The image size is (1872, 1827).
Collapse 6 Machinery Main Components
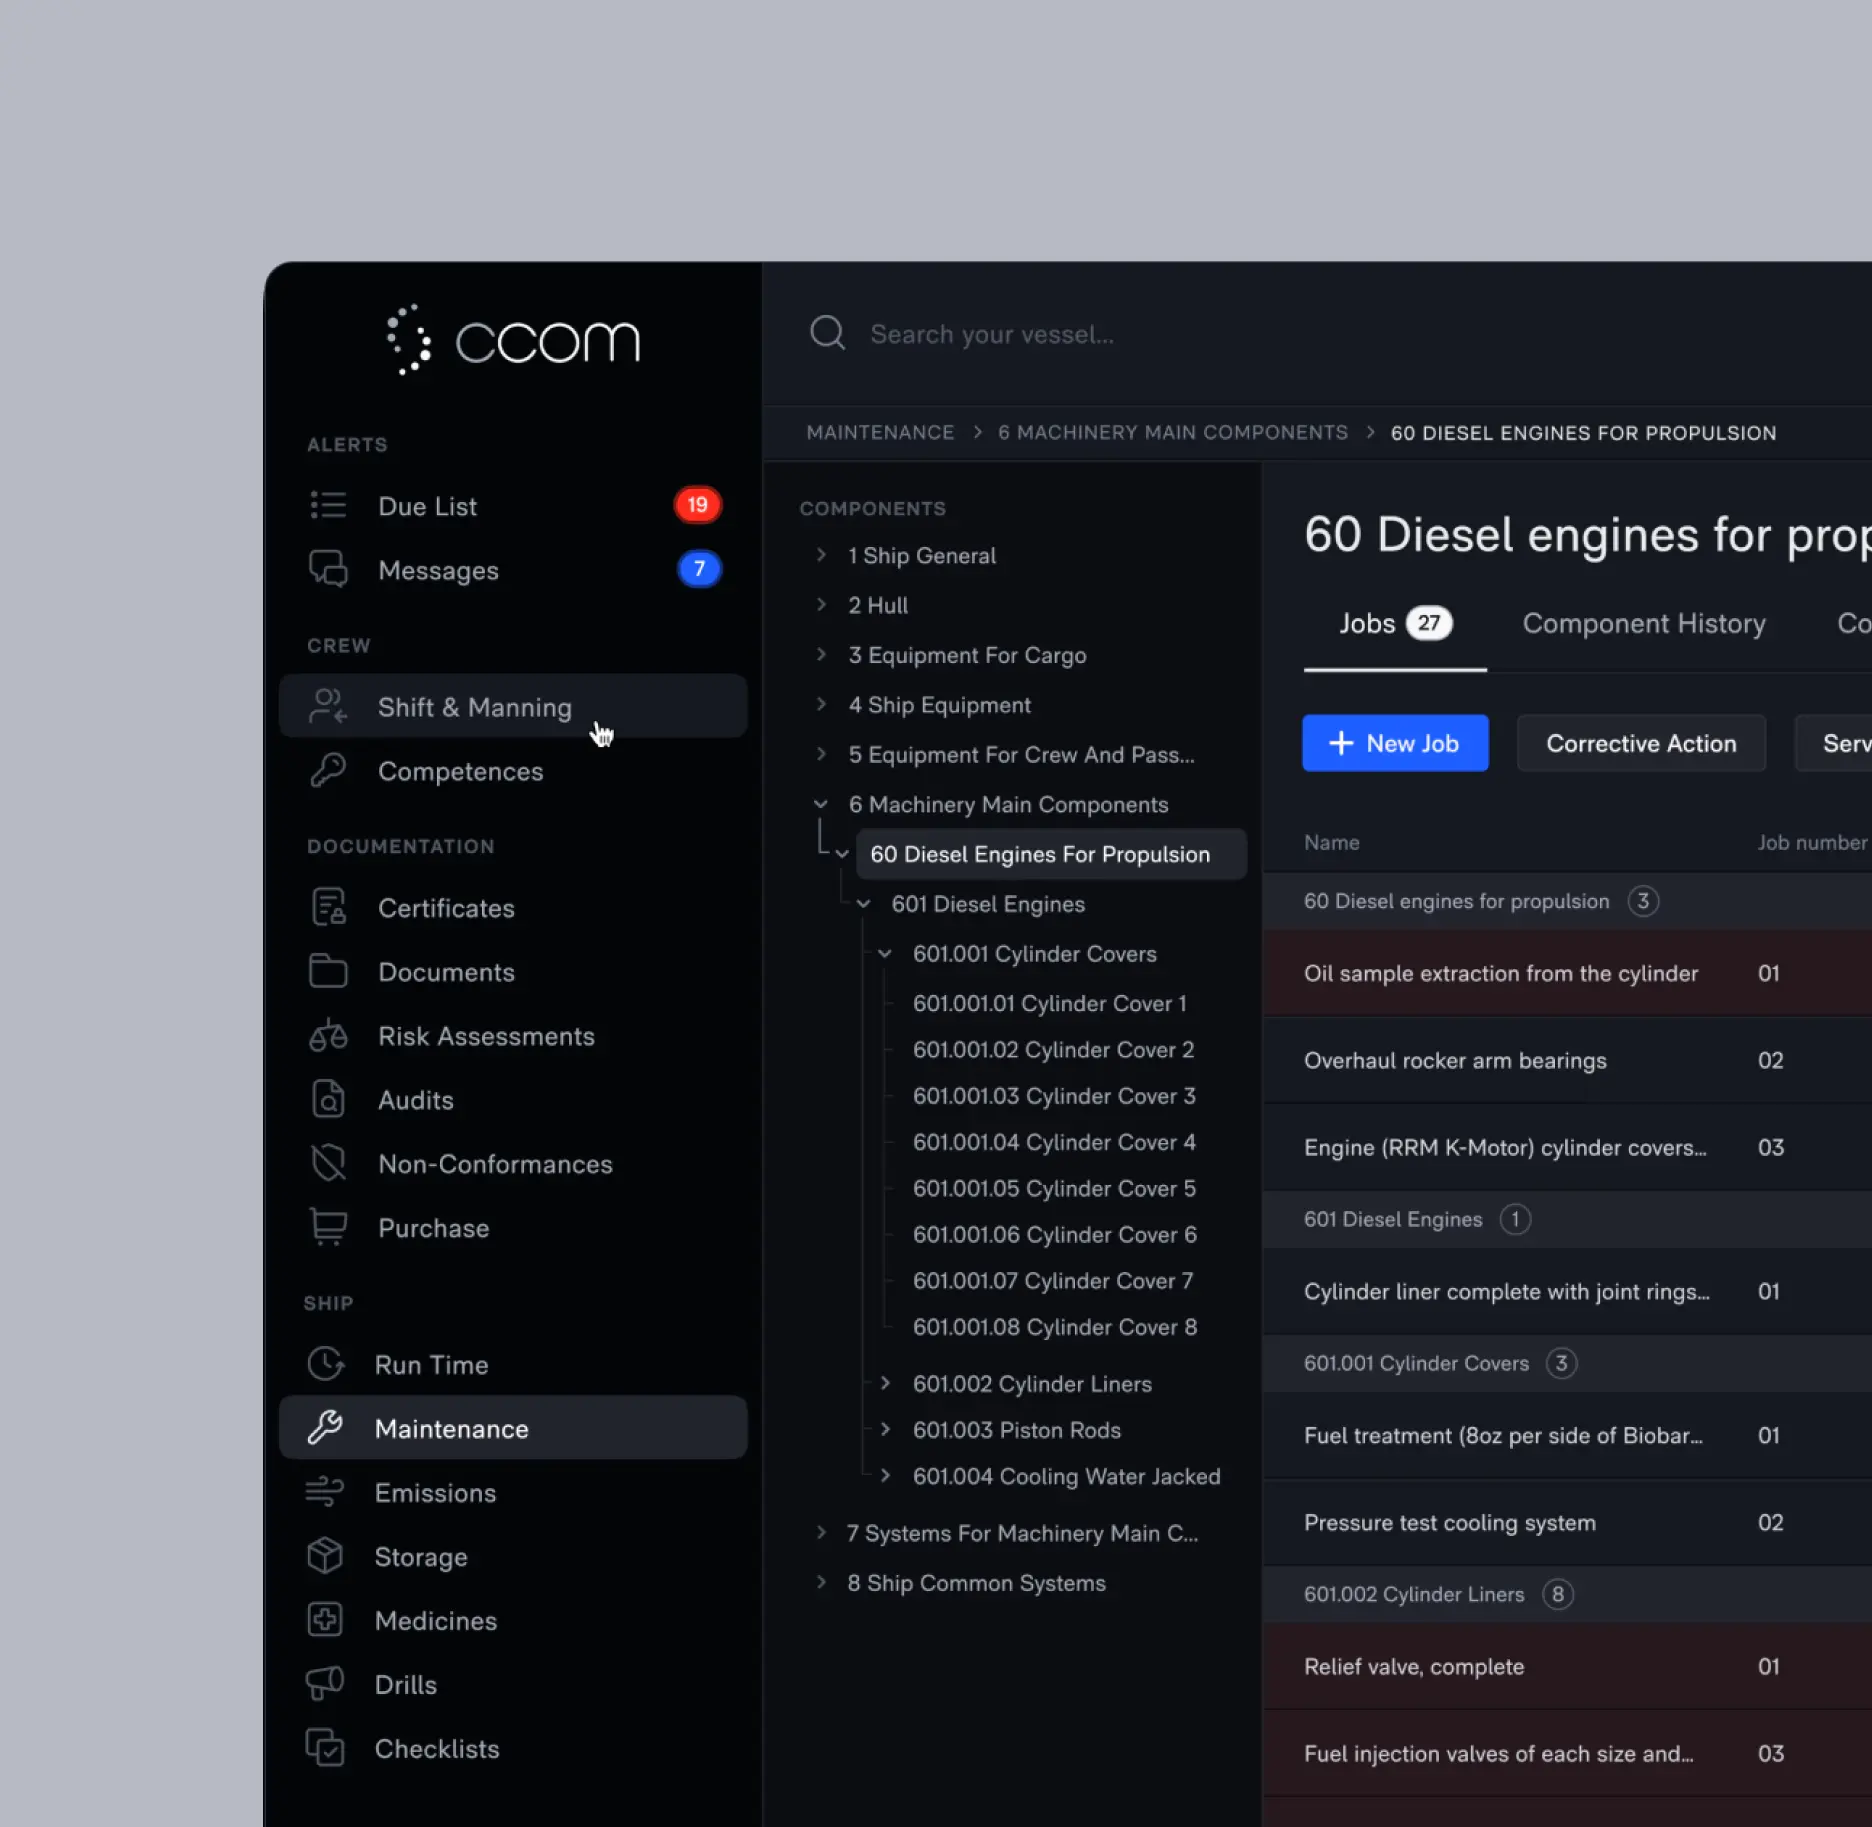(822, 804)
